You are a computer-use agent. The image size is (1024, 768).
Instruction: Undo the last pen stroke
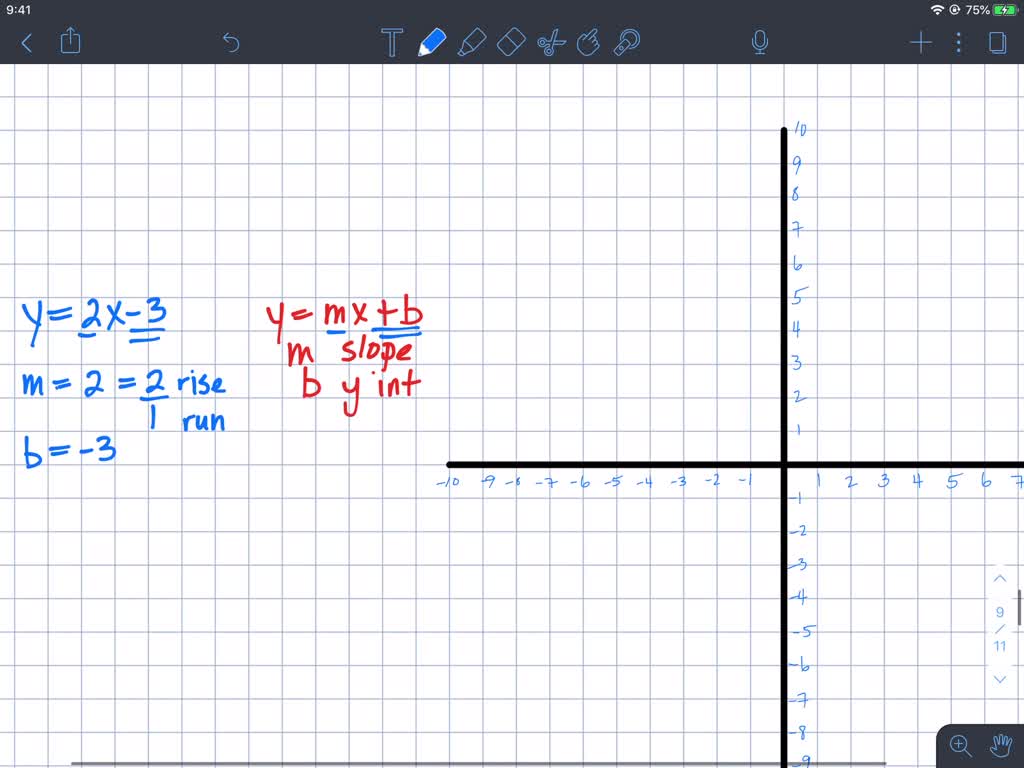[x=230, y=43]
